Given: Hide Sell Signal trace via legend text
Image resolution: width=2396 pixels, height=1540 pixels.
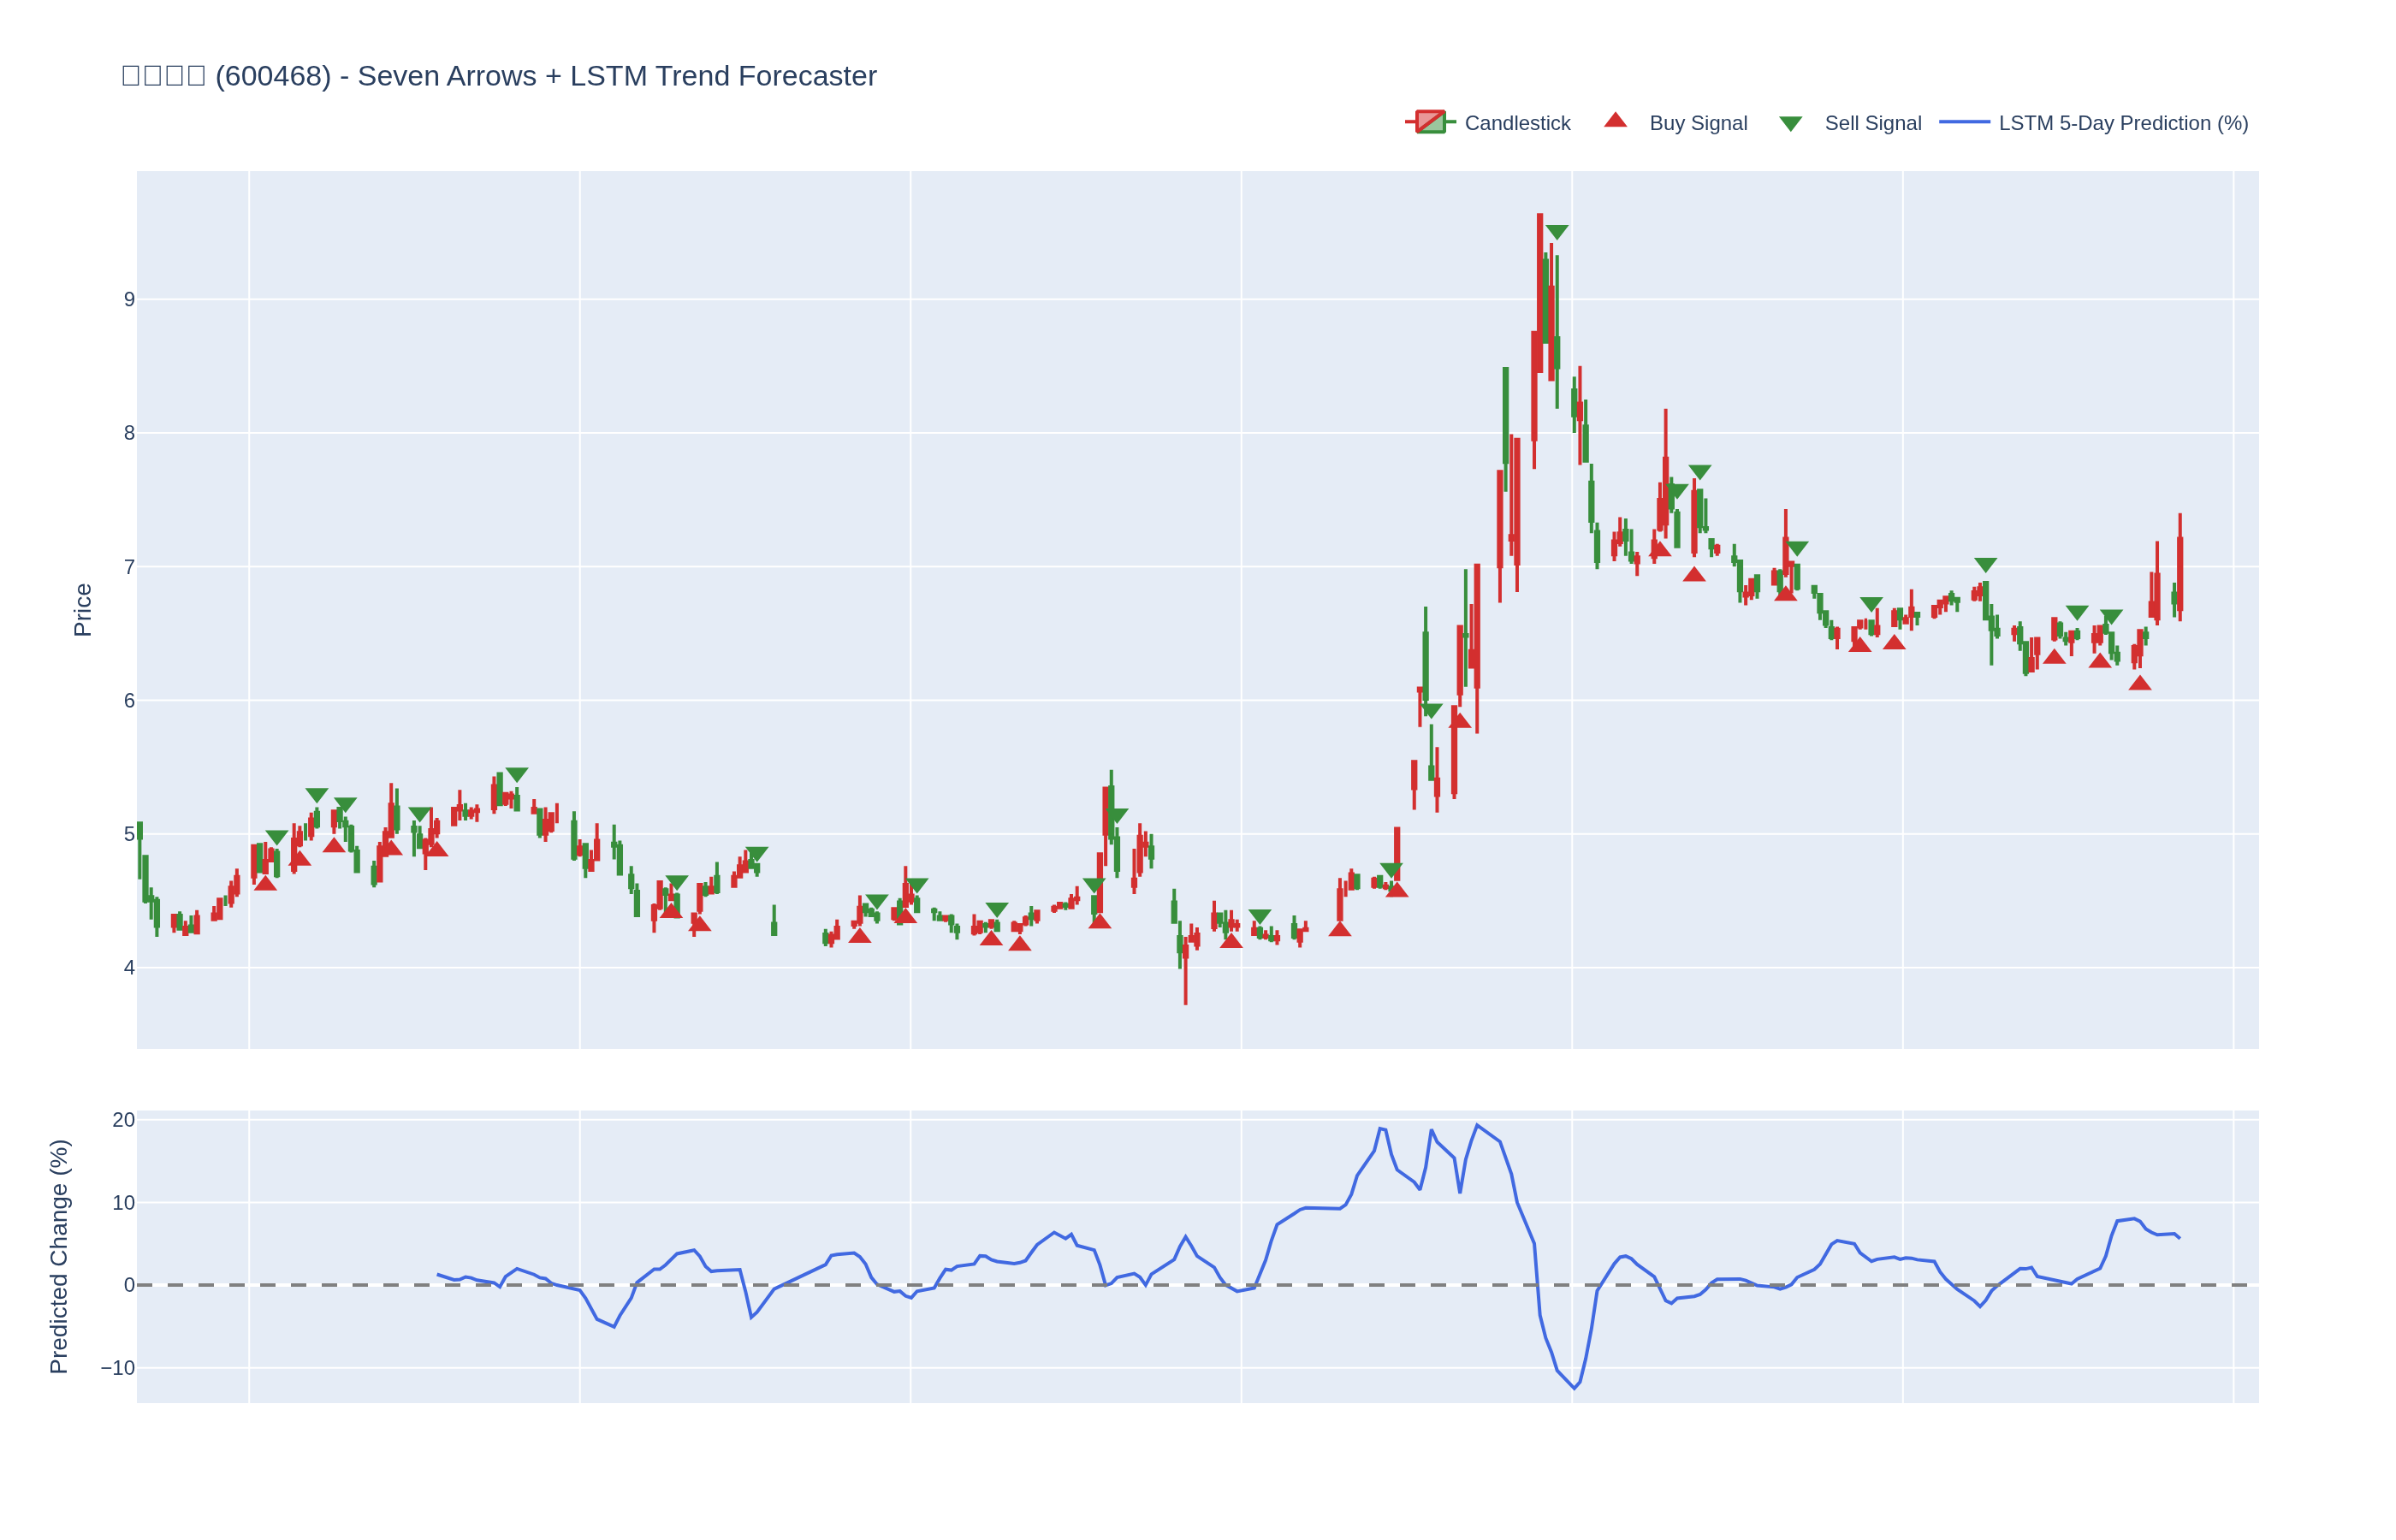Looking at the screenshot, I should point(1872,123).
